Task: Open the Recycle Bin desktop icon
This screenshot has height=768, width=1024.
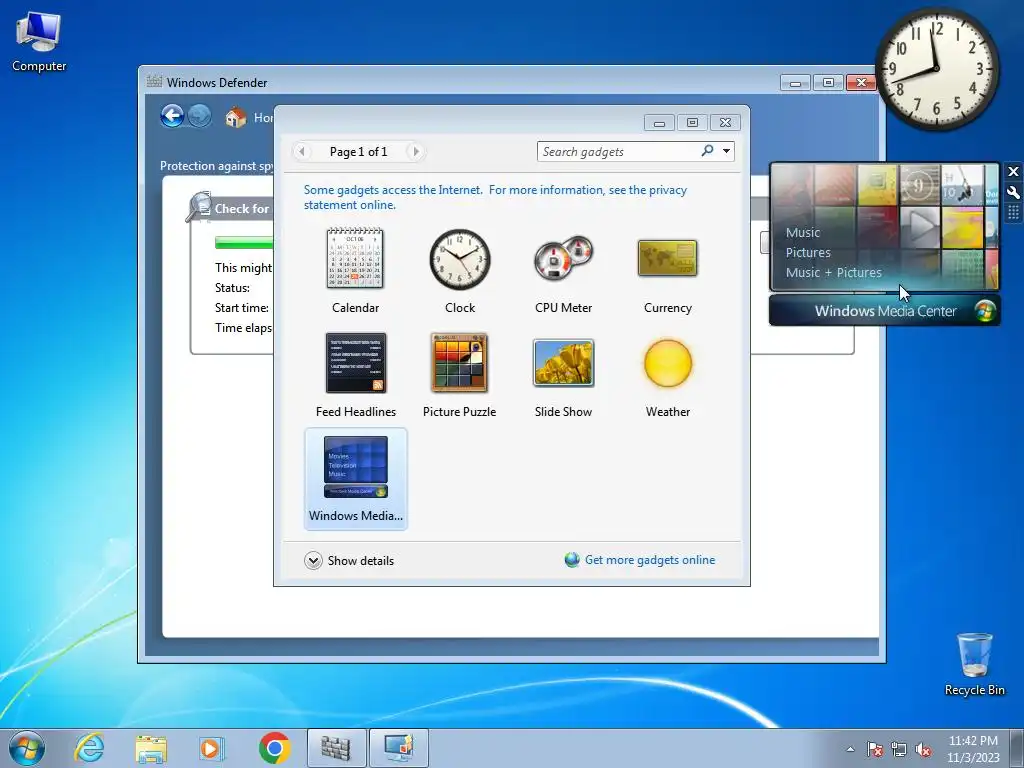Action: point(974,664)
